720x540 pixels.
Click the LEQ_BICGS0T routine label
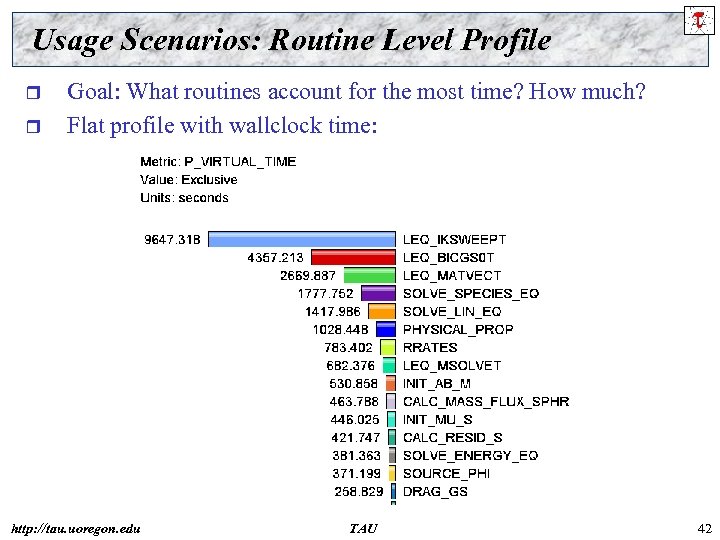point(448,258)
